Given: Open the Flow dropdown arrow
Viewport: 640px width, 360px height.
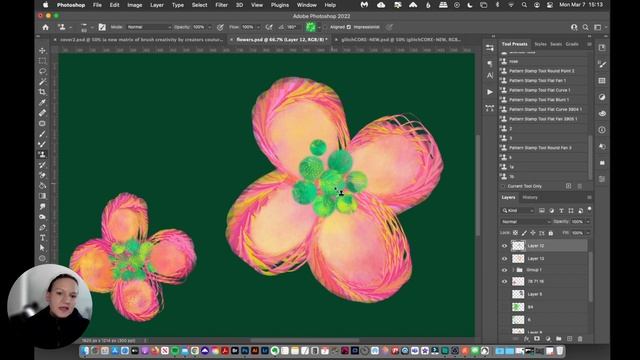Looking at the screenshot, I should pos(258,27).
